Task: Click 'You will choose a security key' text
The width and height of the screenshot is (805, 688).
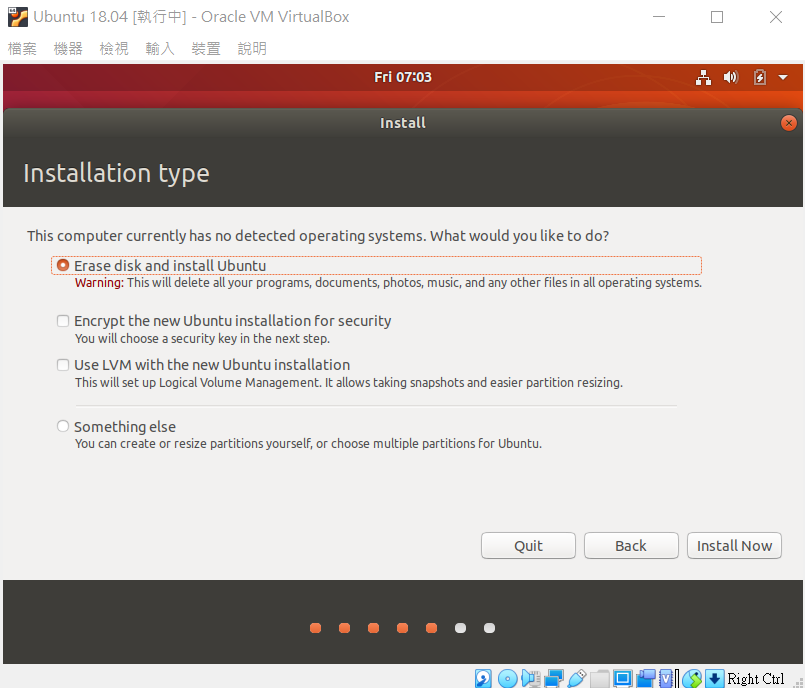Action: point(202,339)
